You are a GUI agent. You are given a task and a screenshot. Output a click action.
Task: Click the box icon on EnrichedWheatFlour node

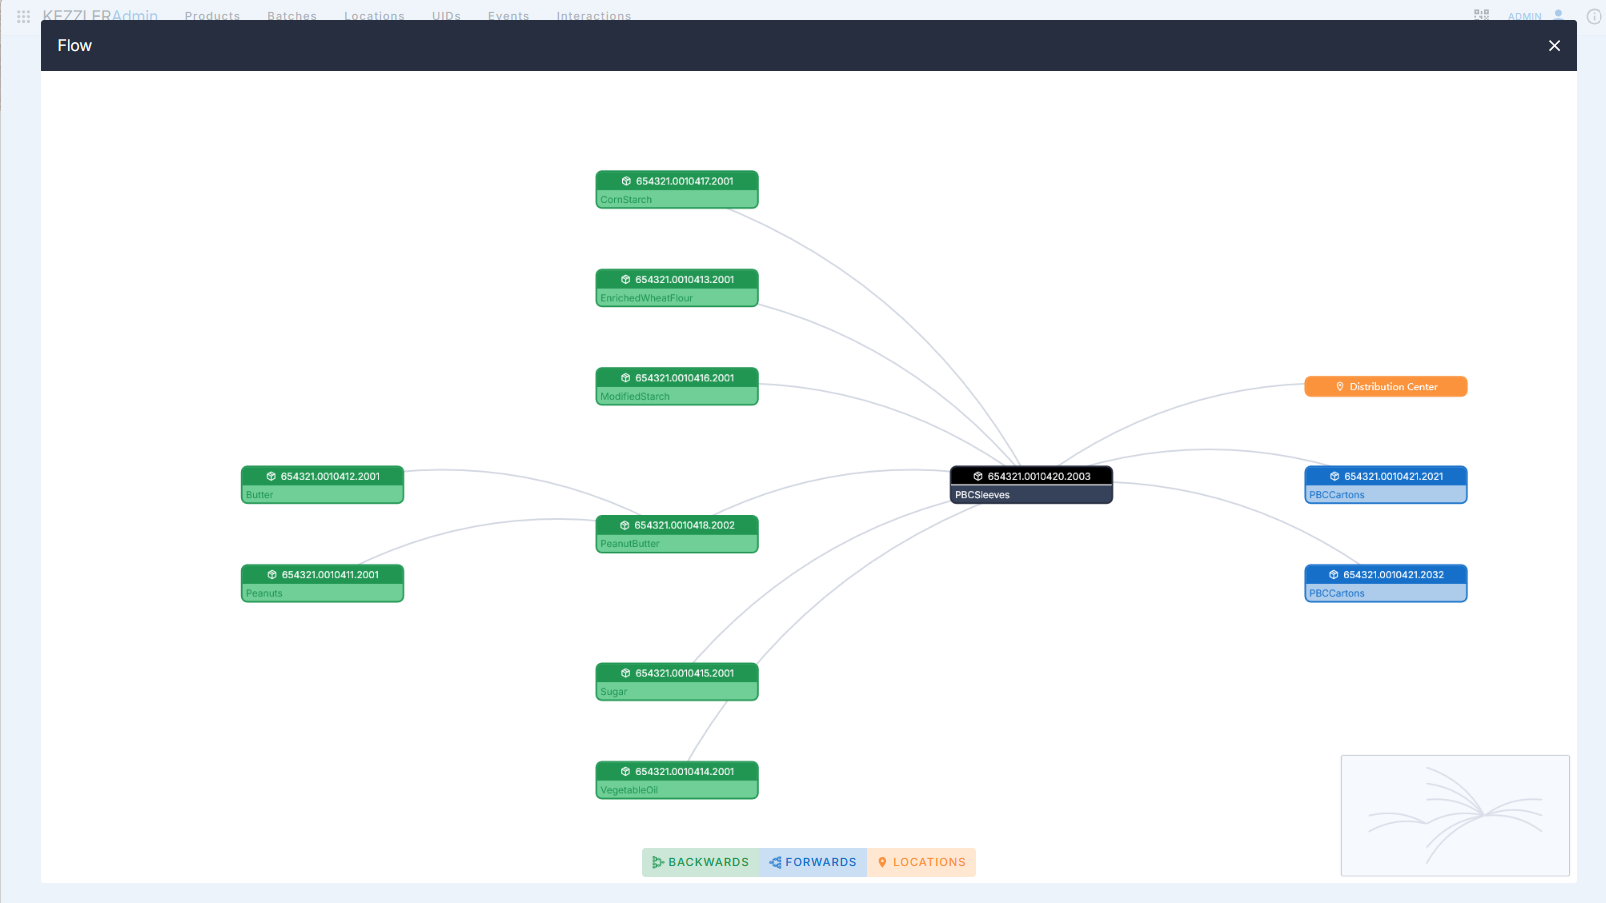pyautogui.click(x=625, y=280)
